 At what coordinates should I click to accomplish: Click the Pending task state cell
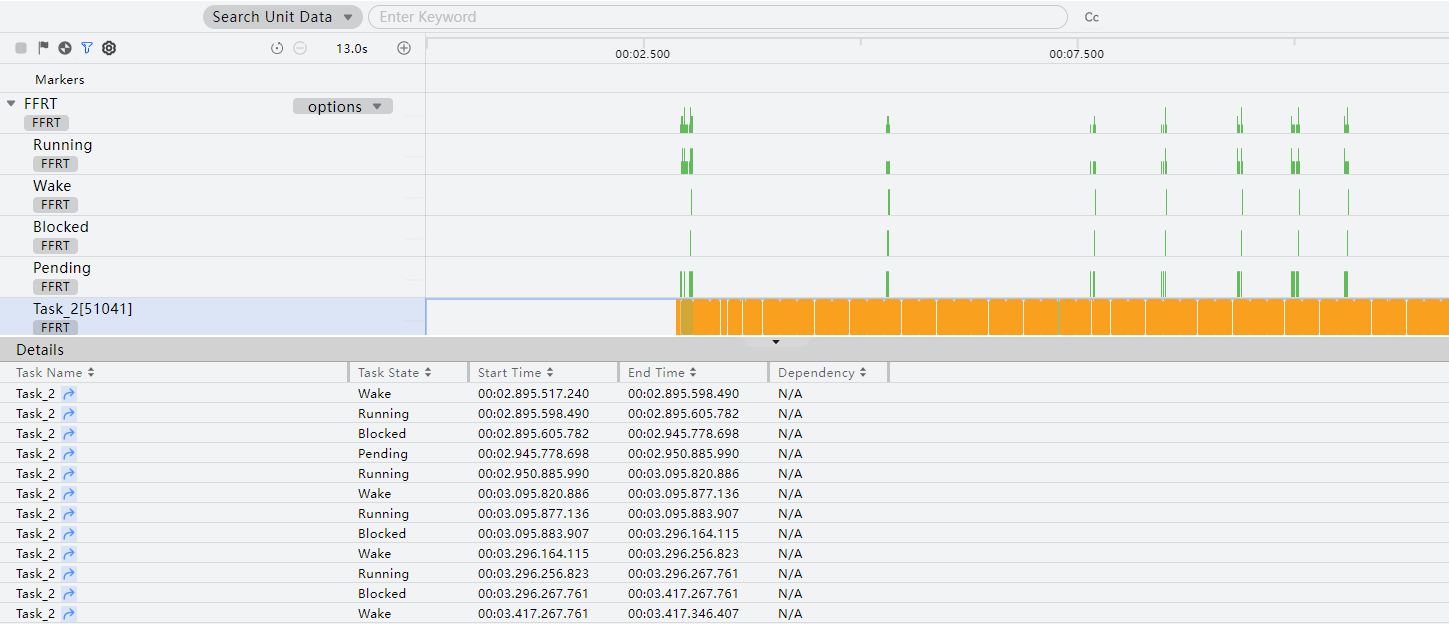383,453
